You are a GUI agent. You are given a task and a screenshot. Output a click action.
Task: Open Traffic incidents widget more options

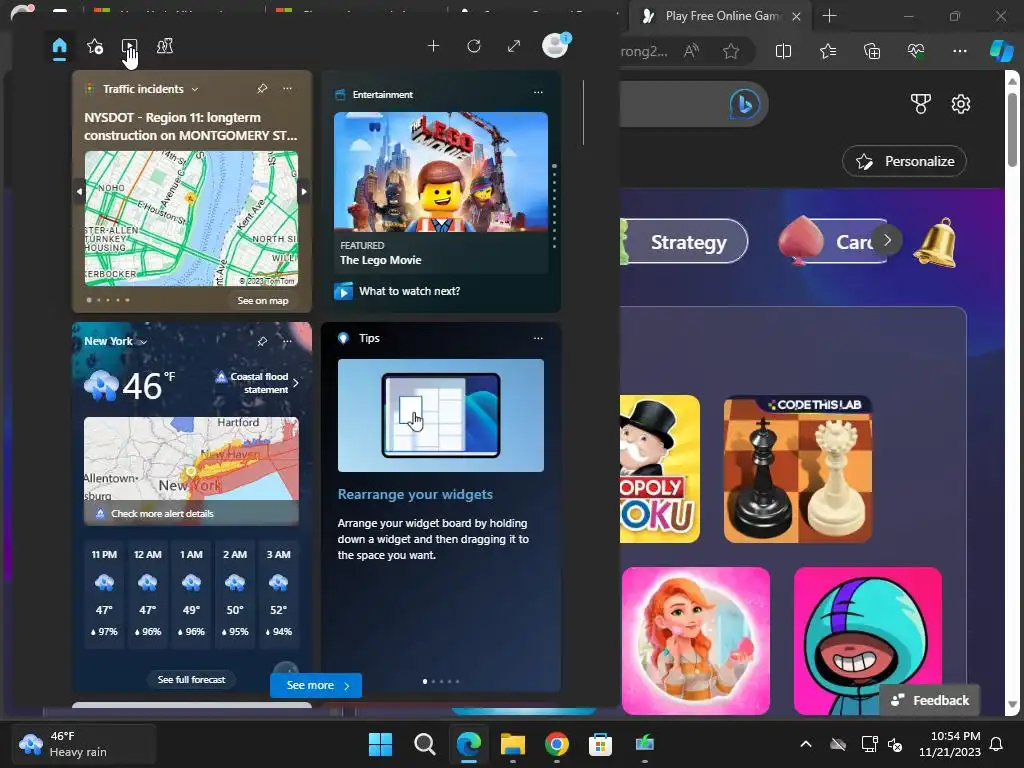[287, 88]
